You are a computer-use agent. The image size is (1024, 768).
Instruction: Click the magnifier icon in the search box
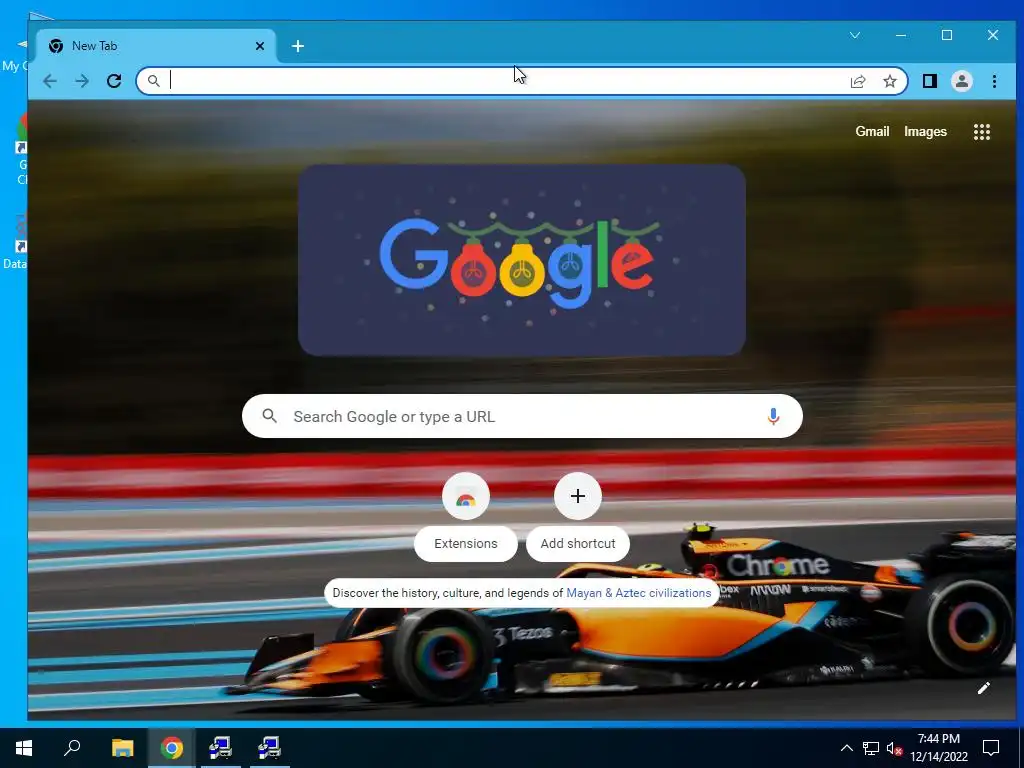click(x=270, y=416)
